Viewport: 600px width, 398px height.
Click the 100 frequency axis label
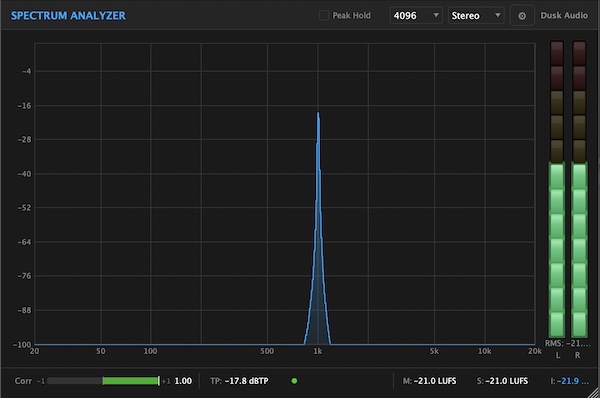pyautogui.click(x=150, y=351)
